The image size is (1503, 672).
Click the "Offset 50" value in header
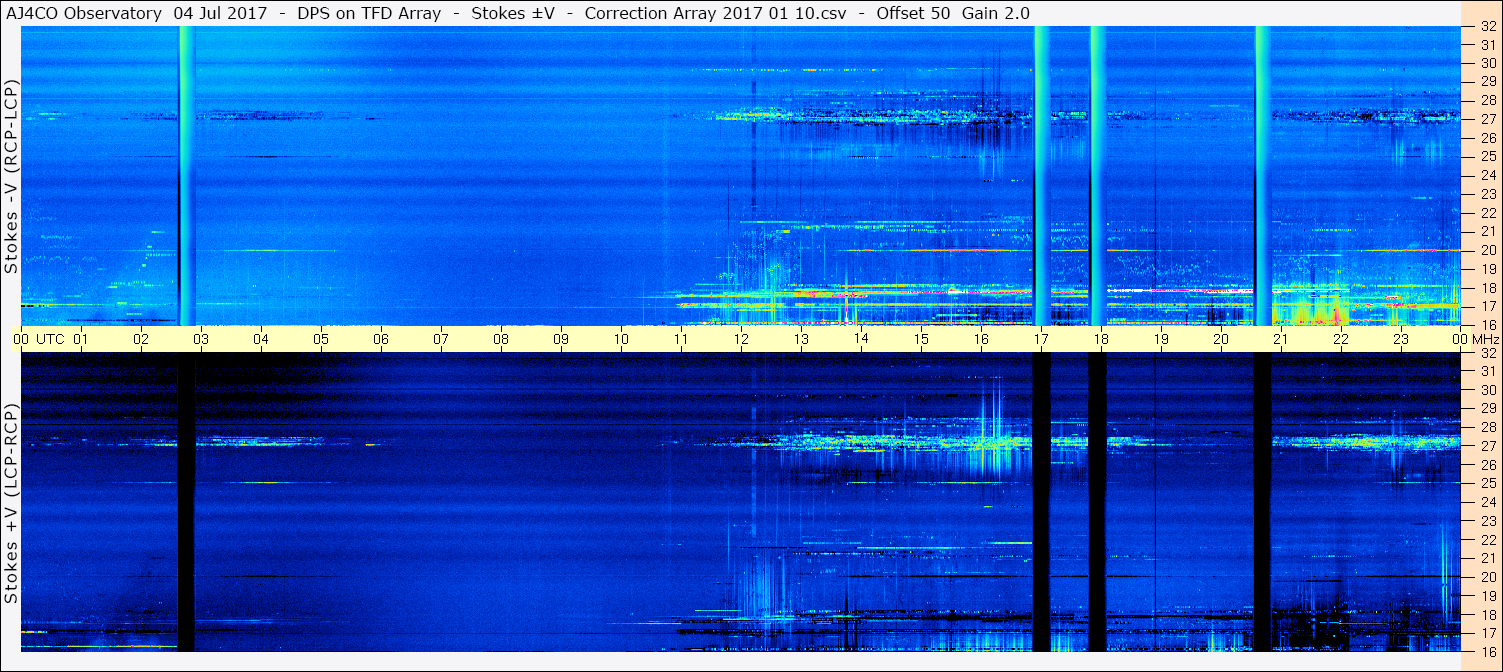coord(912,13)
